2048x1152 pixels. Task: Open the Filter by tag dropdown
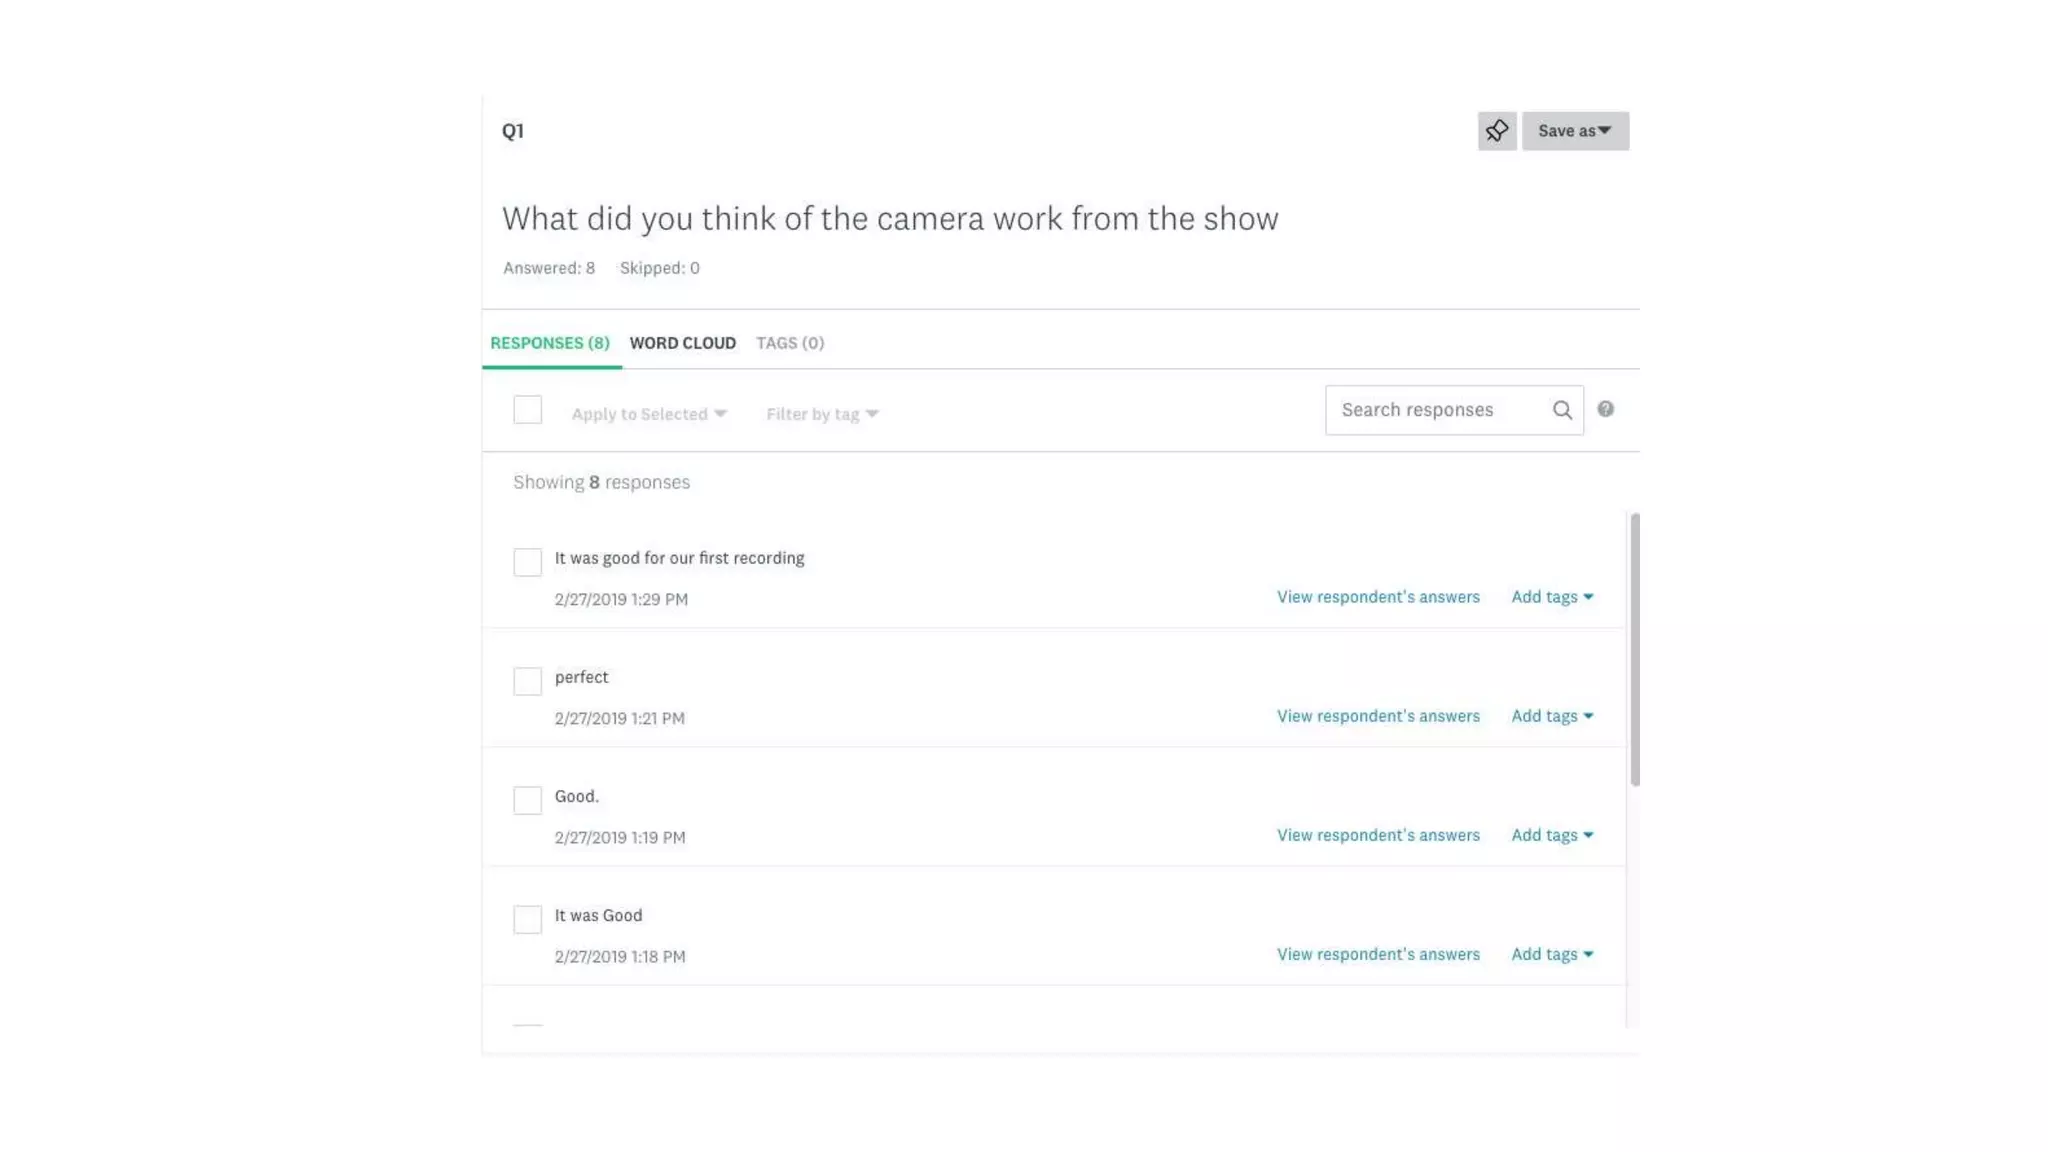821,414
